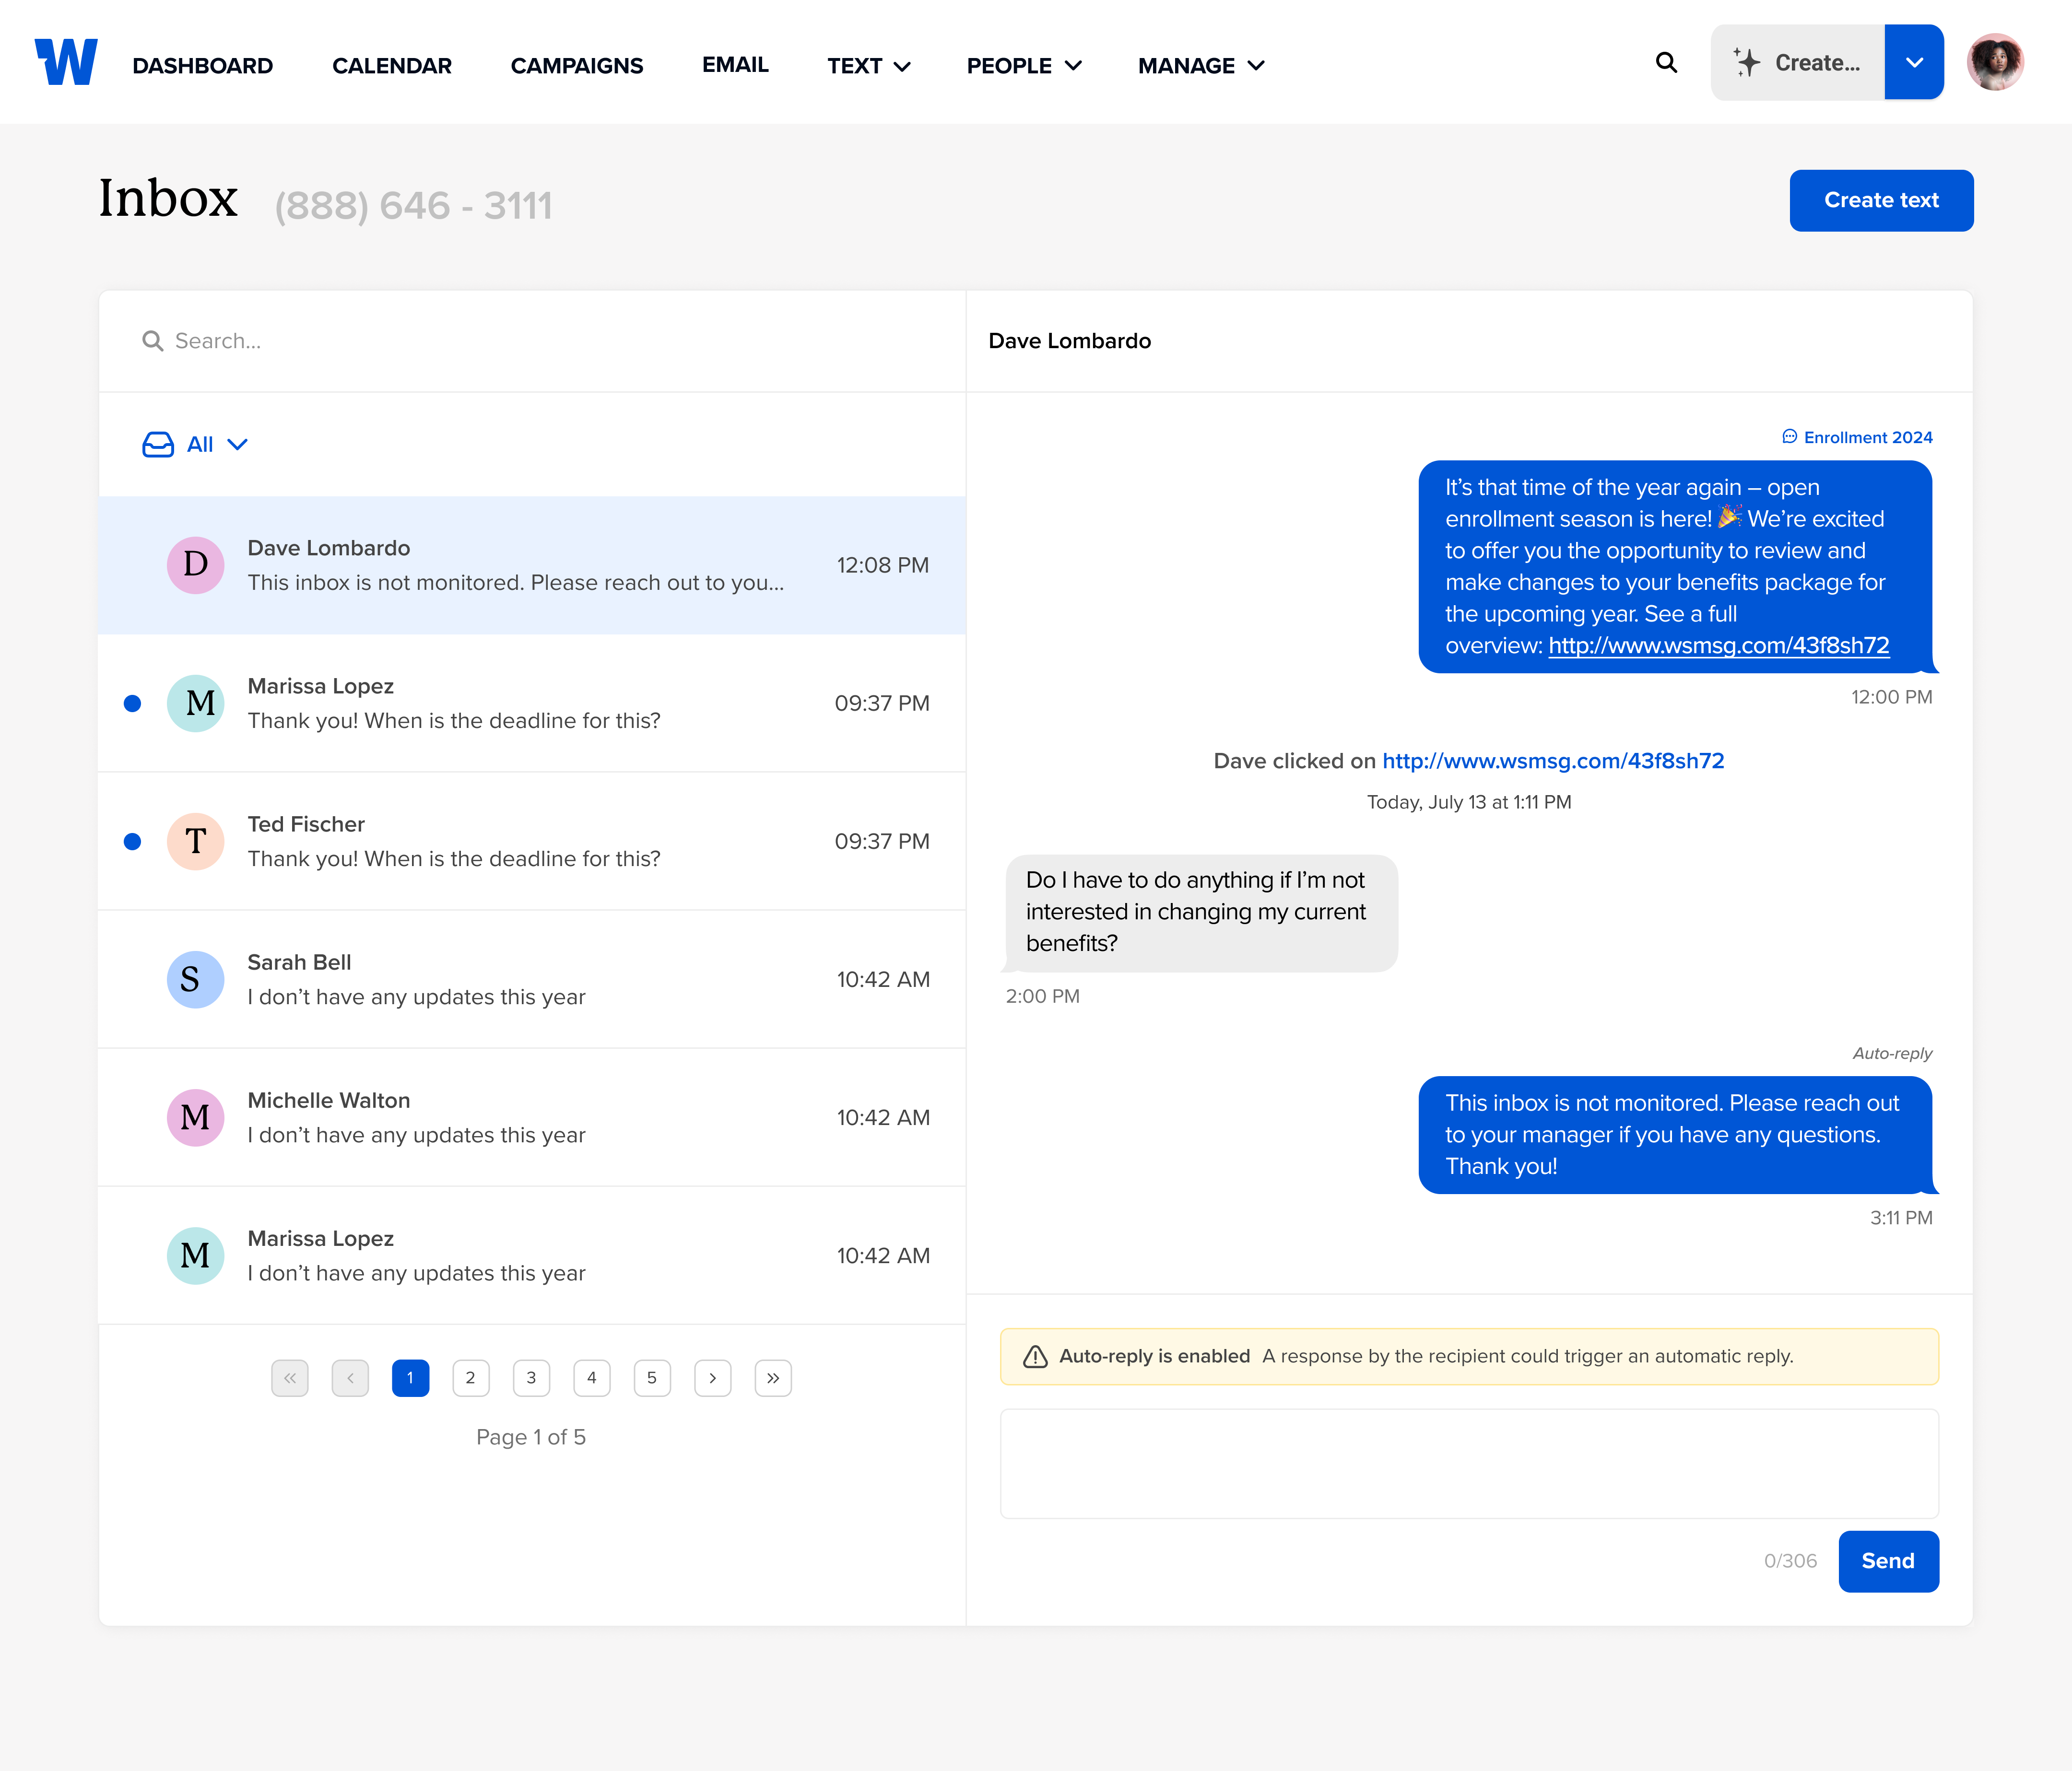Go to page 4

(x=592, y=1378)
